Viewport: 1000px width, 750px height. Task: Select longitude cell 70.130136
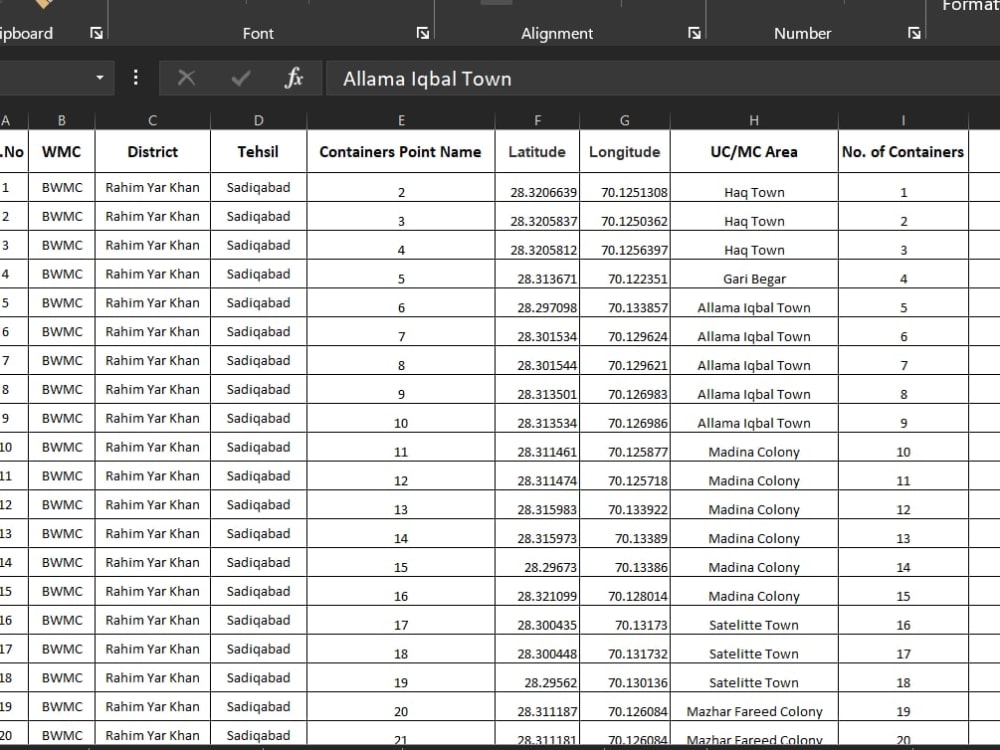point(625,678)
